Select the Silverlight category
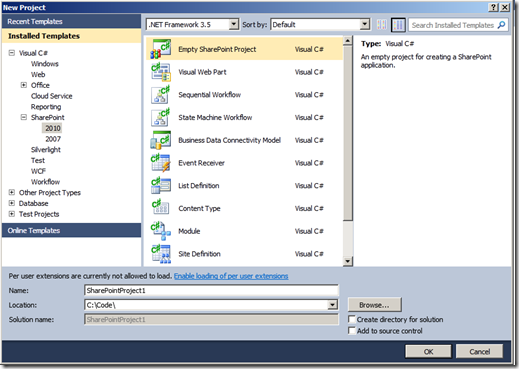The image size is (519, 369). (46, 150)
